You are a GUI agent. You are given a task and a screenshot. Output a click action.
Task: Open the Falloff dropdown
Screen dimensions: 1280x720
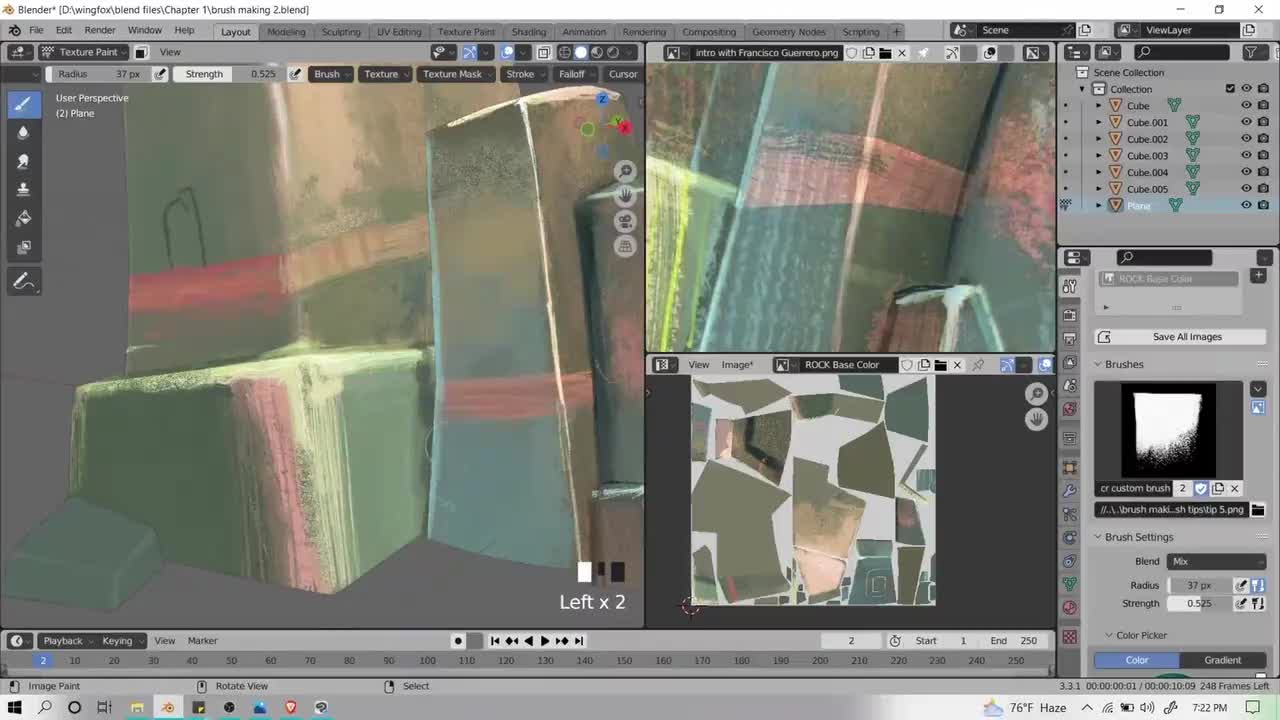[x=576, y=74]
